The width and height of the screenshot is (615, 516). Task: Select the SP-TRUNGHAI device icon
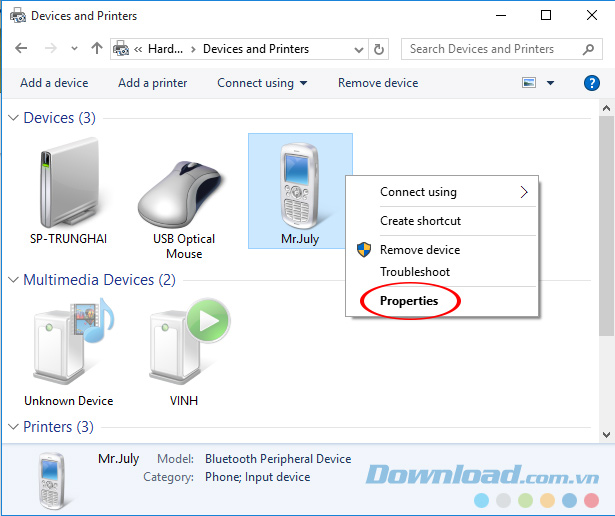click(x=69, y=183)
